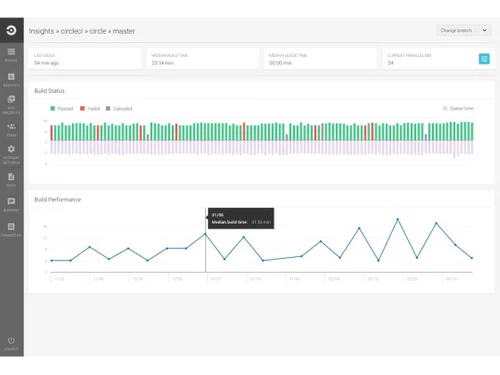Click the Current Parallelism card label

point(409,55)
